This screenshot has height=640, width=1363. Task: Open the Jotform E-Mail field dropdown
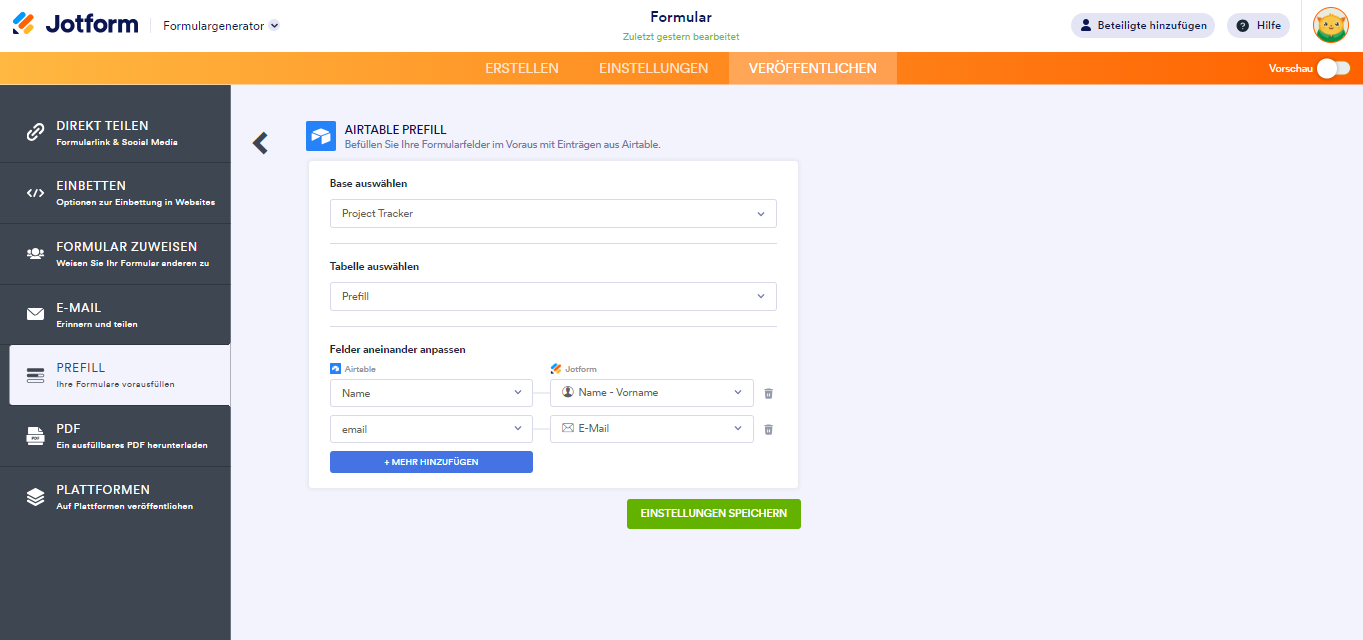point(651,428)
